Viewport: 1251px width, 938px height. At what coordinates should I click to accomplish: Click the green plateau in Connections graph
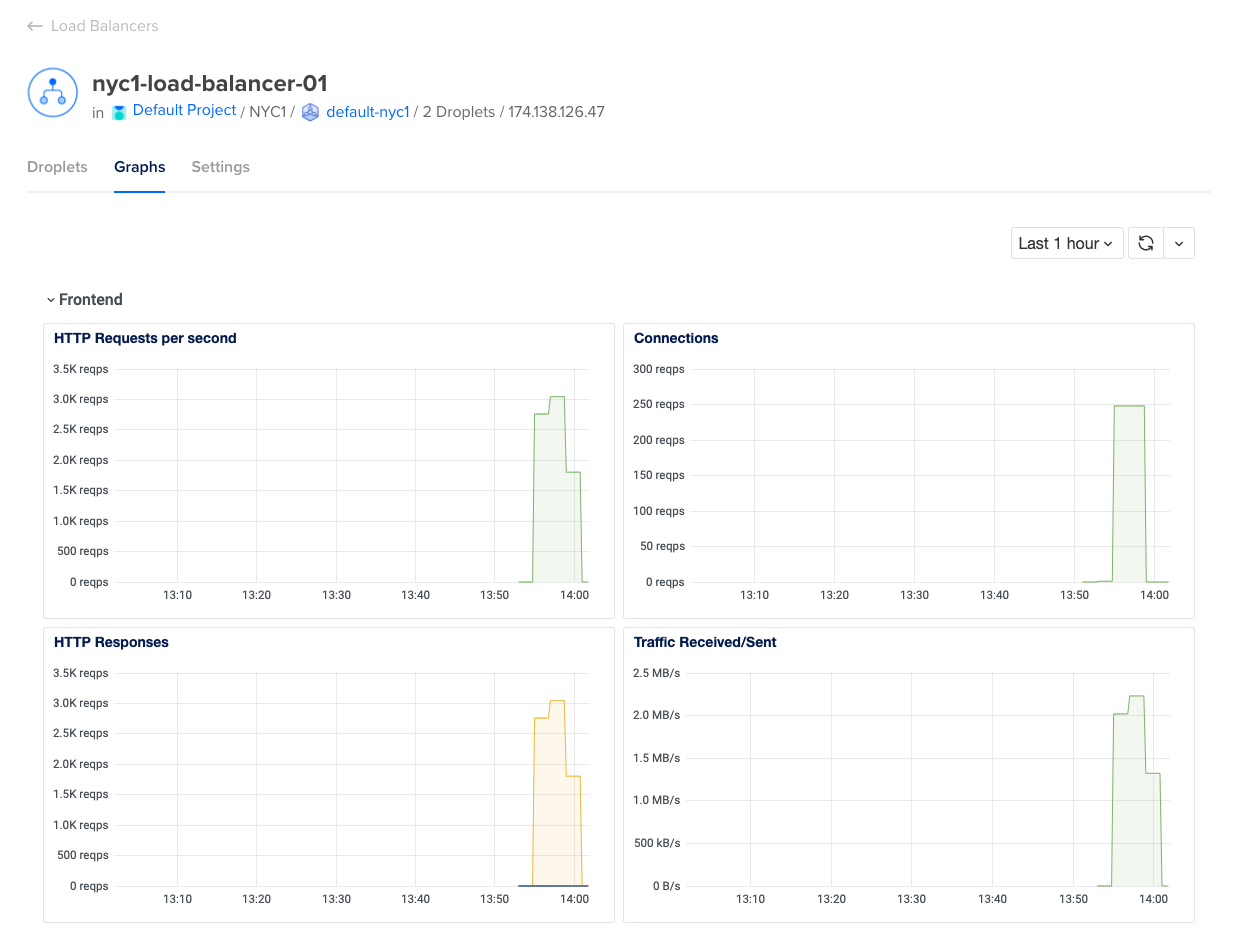[1129, 407]
